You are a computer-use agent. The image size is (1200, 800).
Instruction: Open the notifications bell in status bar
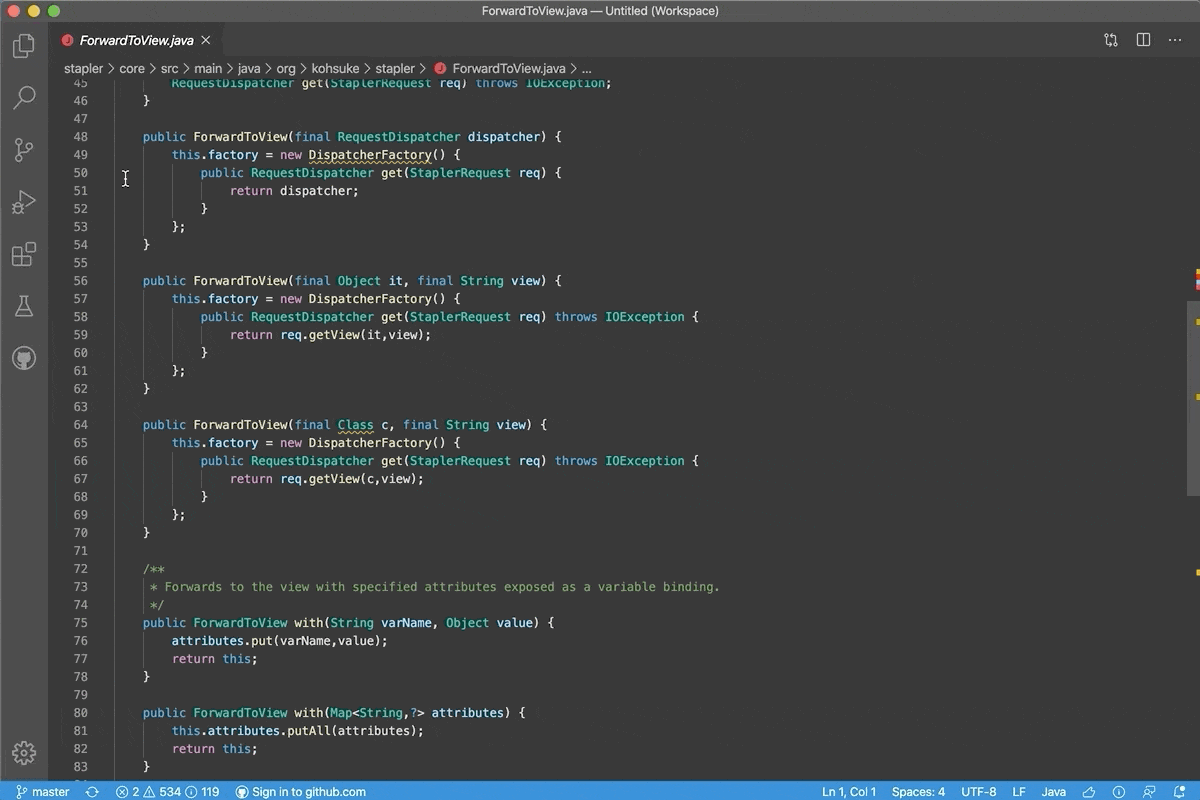coord(1179,792)
